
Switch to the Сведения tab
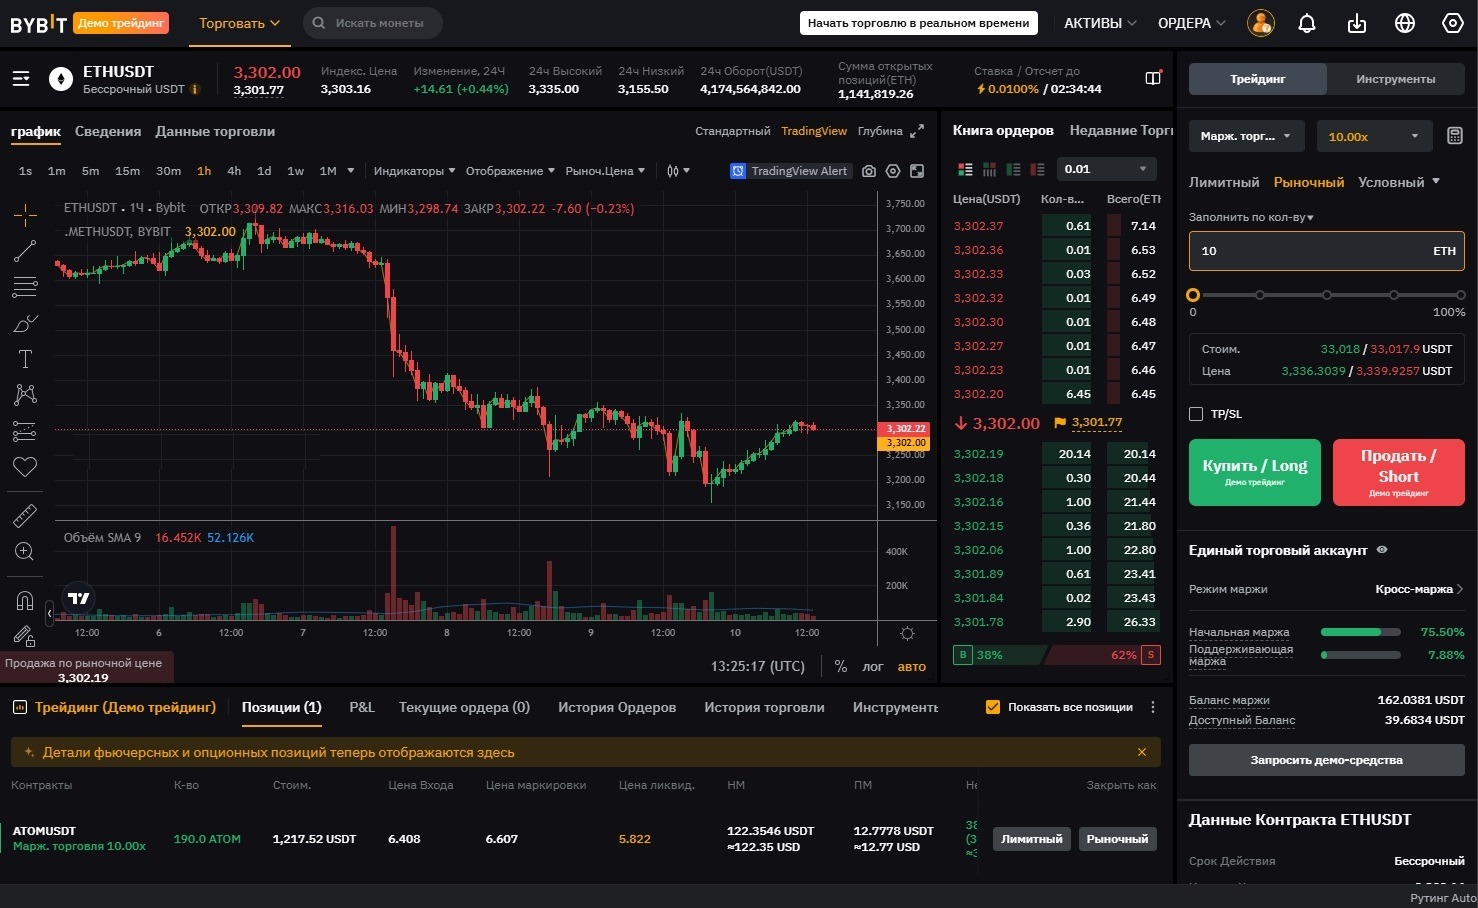[x=108, y=131]
